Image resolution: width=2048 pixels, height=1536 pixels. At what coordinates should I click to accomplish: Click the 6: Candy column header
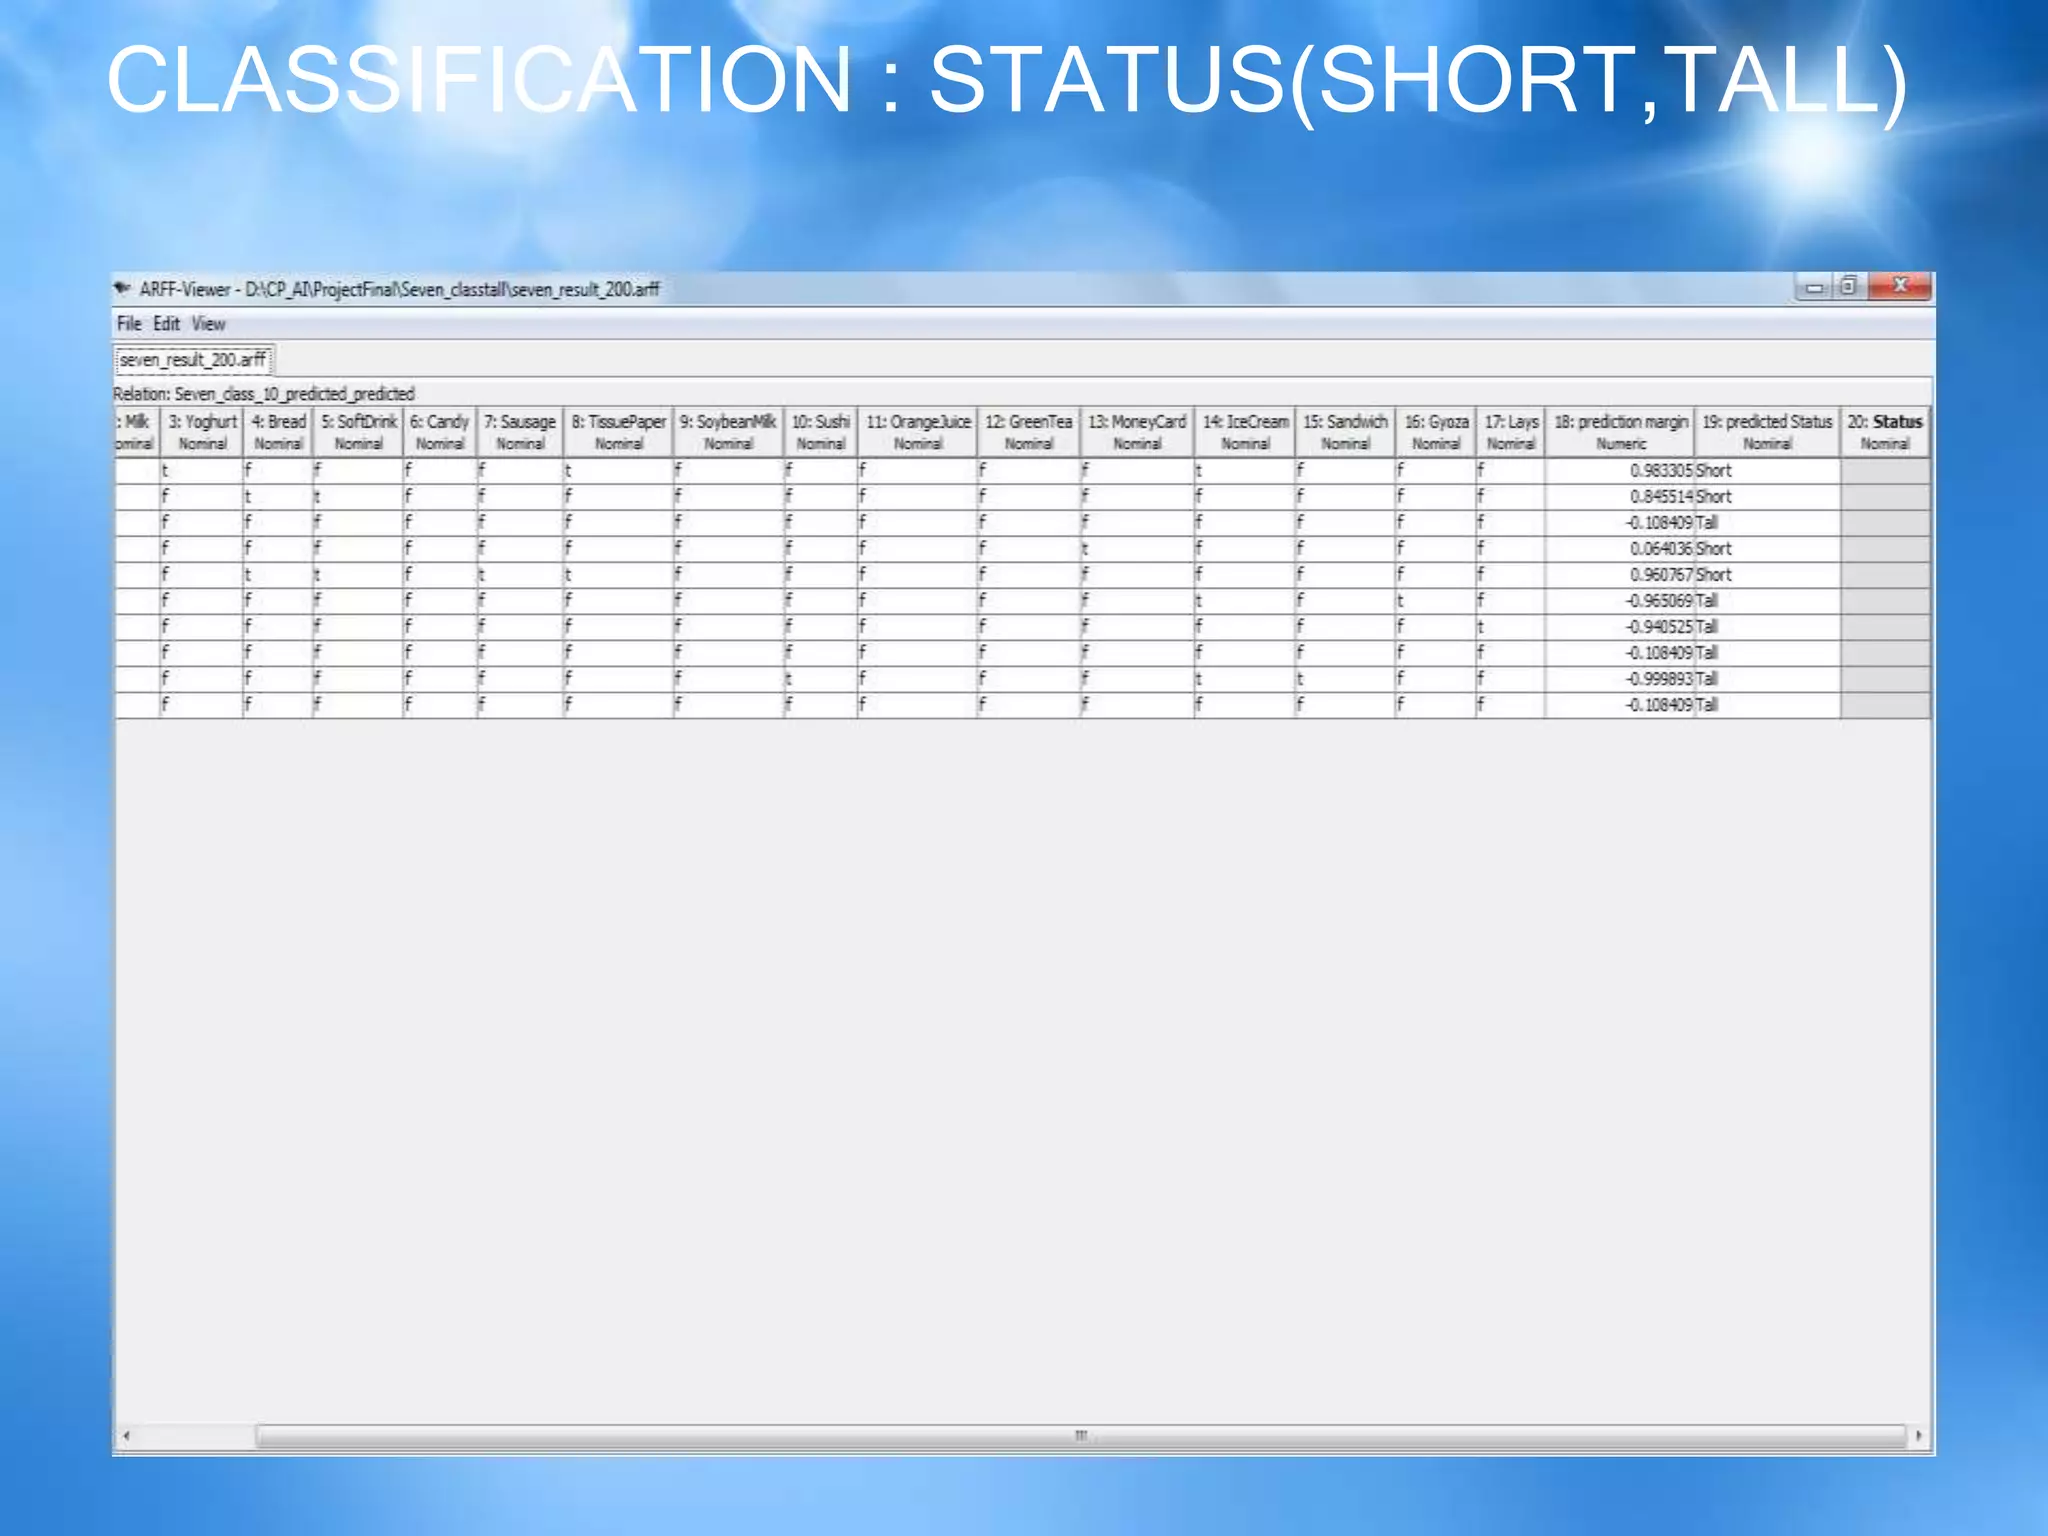click(439, 432)
